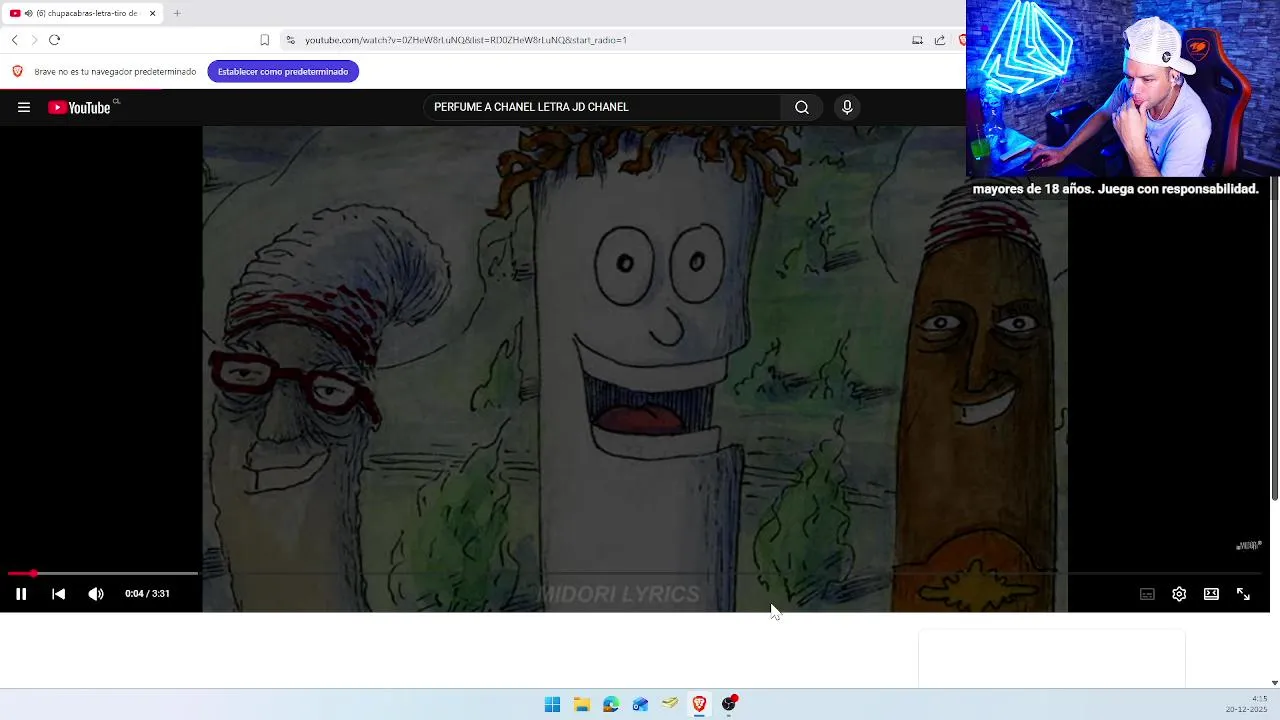Select the youtube.com URL address

(x=466, y=40)
